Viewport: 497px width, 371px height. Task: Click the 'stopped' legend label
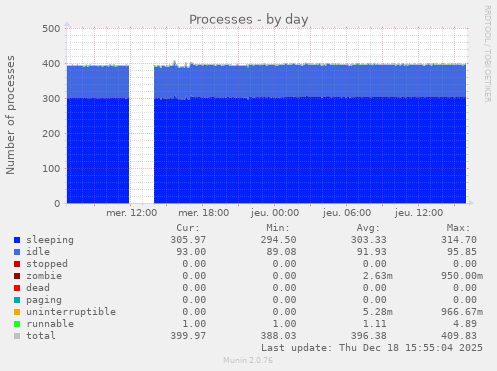pyautogui.click(x=47, y=264)
